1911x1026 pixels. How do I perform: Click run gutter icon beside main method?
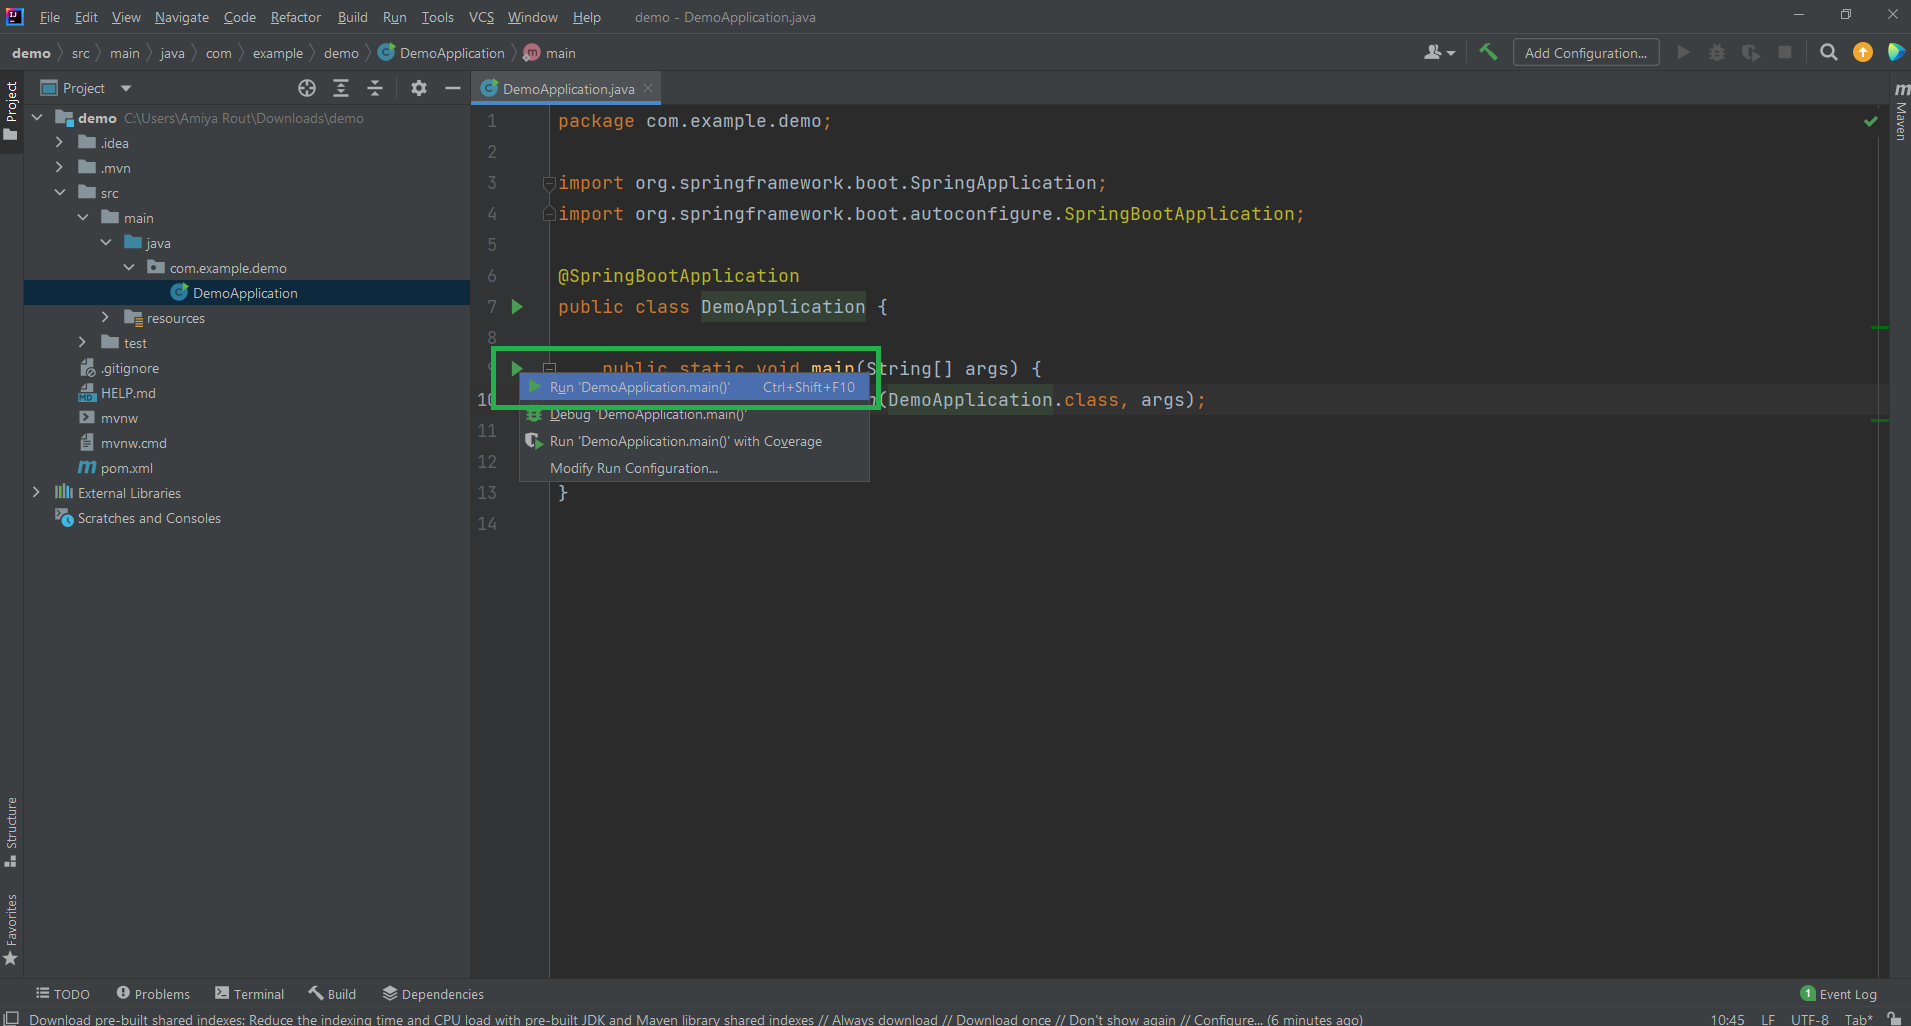517,368
